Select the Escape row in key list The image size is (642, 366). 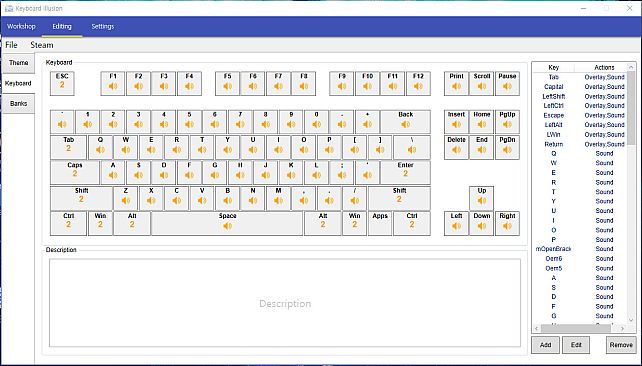[x=579, y=115]
